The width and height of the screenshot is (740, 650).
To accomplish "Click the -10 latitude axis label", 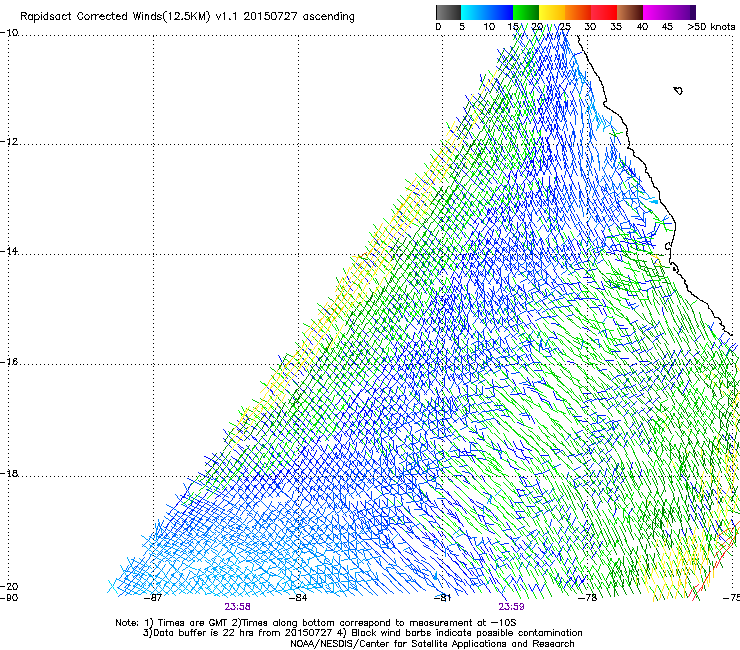I will (9, 33).
